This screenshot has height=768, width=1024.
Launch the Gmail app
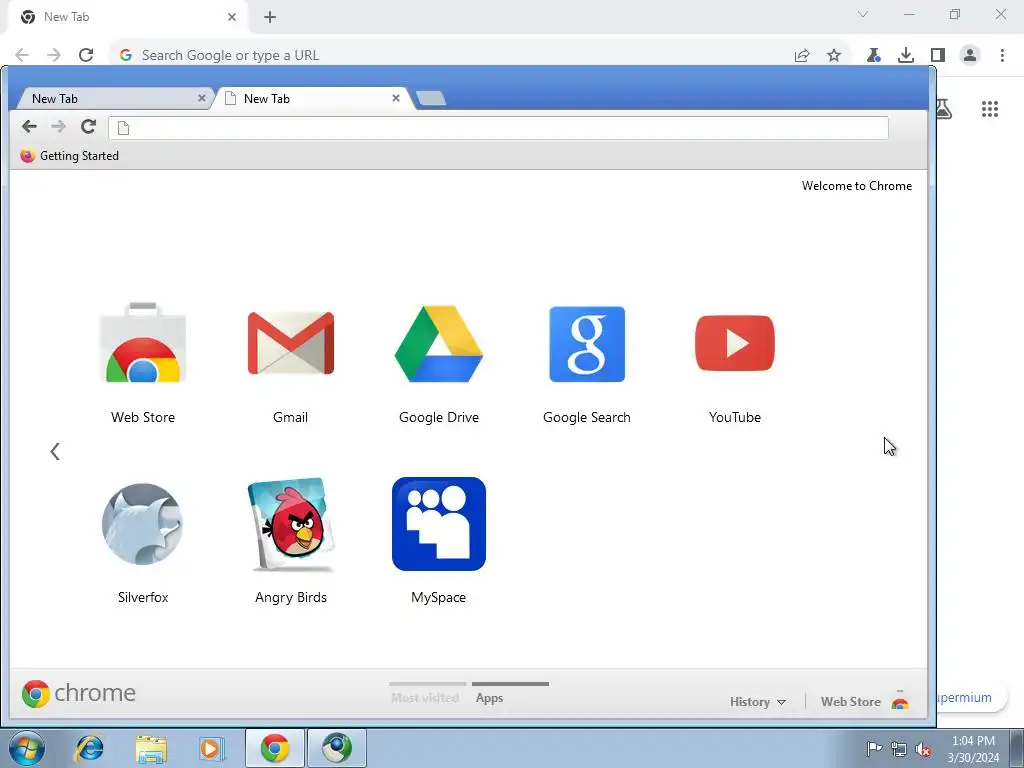pos(291,344)
